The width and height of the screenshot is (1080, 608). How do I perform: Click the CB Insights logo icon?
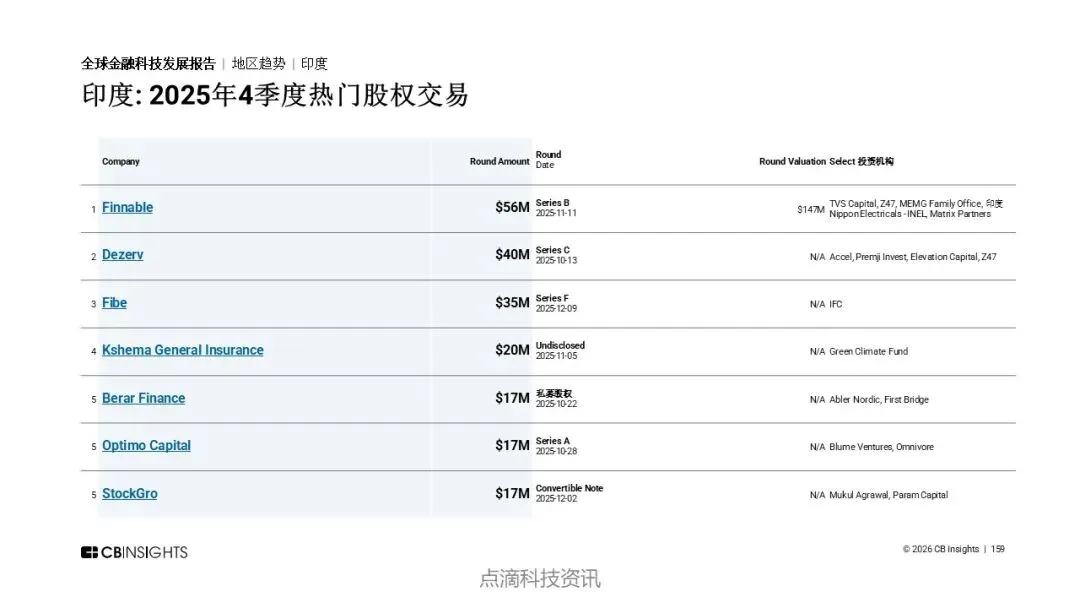click(x=90, y=552)
